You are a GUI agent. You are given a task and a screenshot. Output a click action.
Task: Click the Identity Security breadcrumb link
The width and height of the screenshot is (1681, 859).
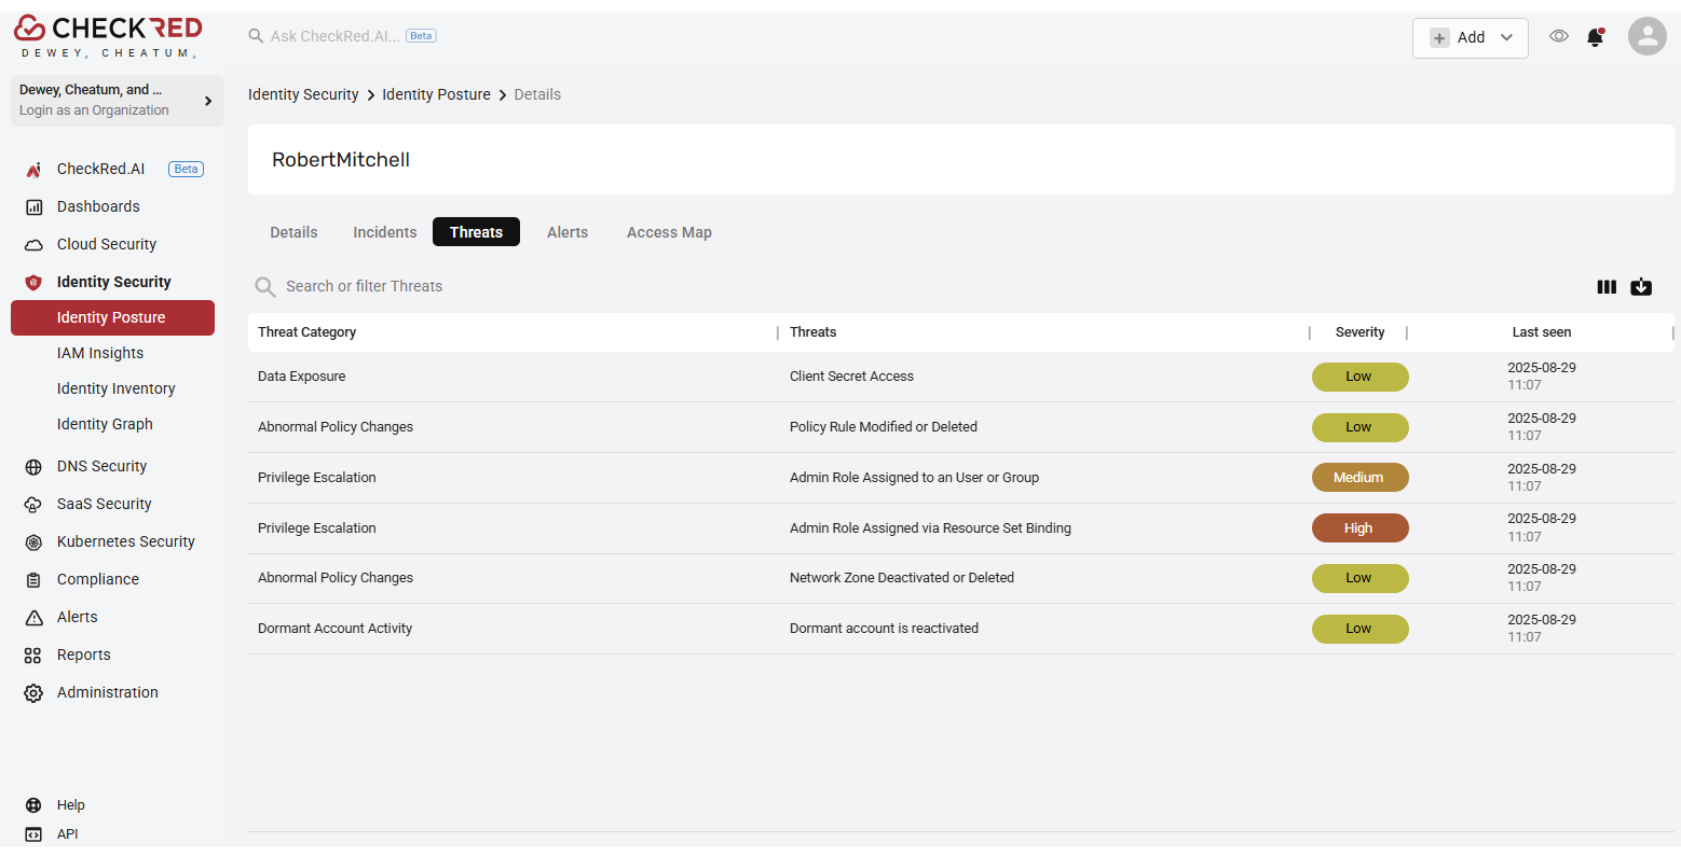pyautogui.click(x=303, y=94)
